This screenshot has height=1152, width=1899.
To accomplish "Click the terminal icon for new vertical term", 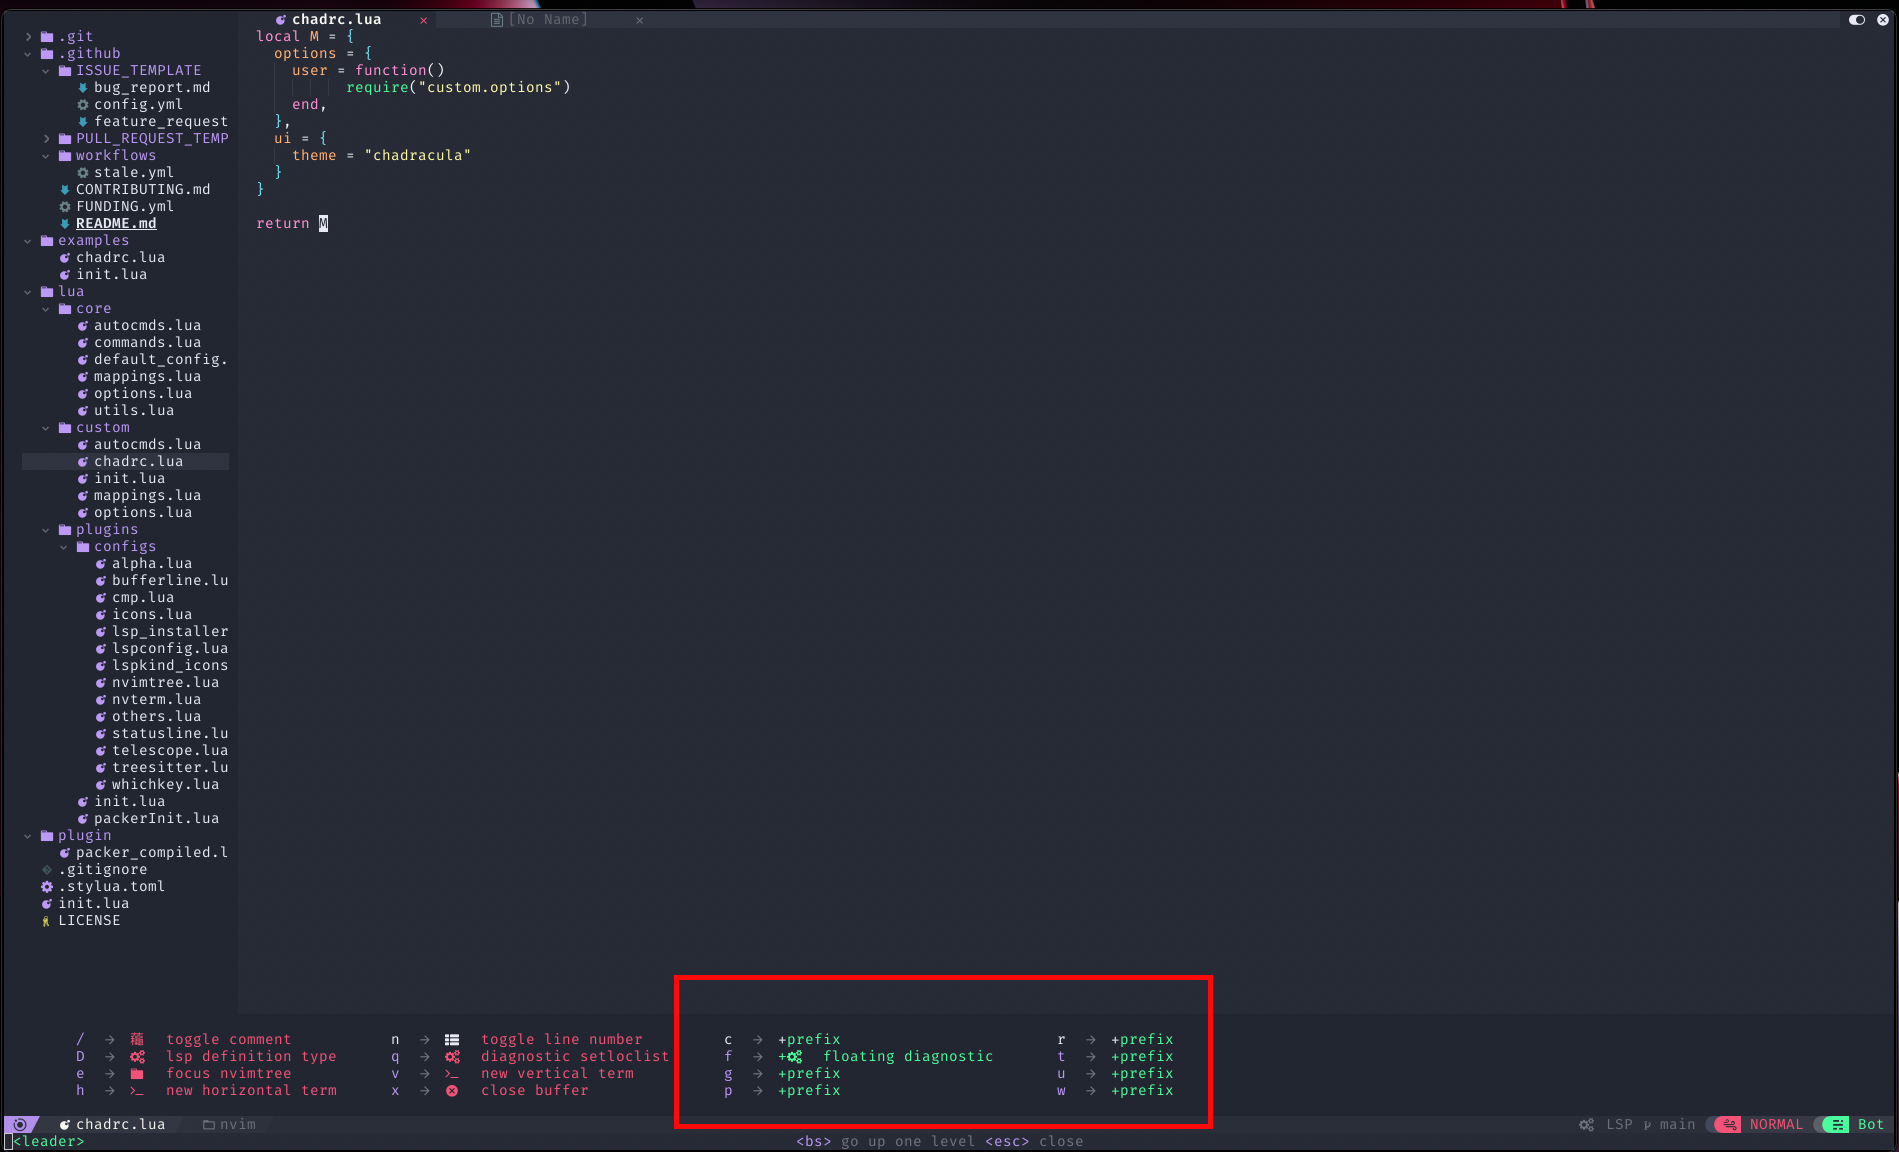I will click(x=452, y=1073).
